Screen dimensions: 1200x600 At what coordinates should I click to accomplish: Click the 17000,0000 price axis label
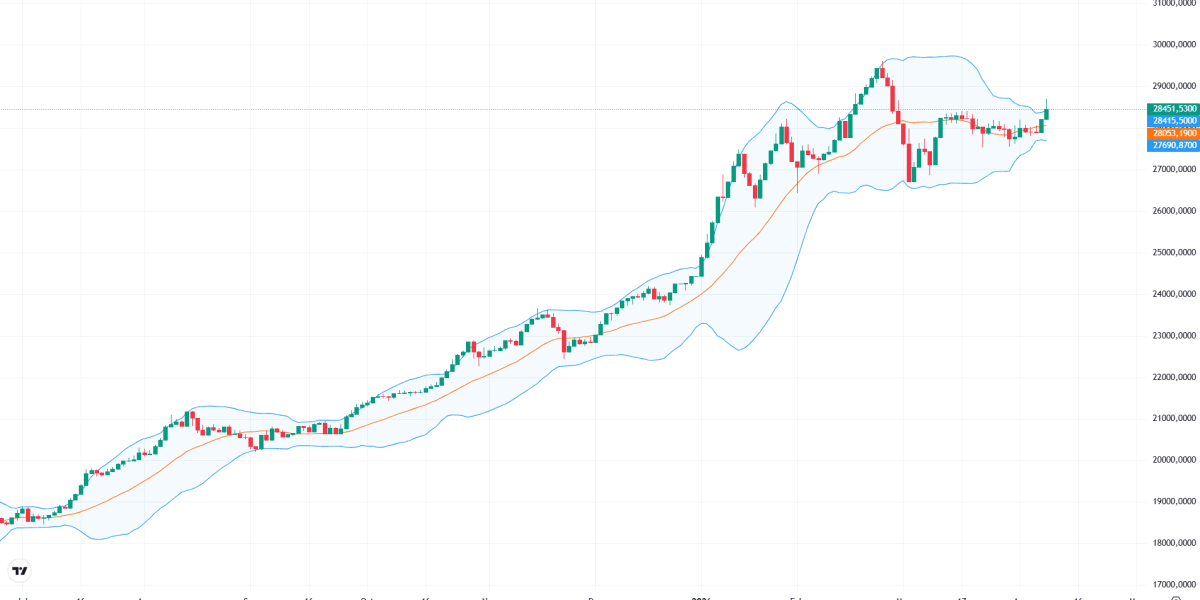pyautogui.click(x=1174, y=584)
